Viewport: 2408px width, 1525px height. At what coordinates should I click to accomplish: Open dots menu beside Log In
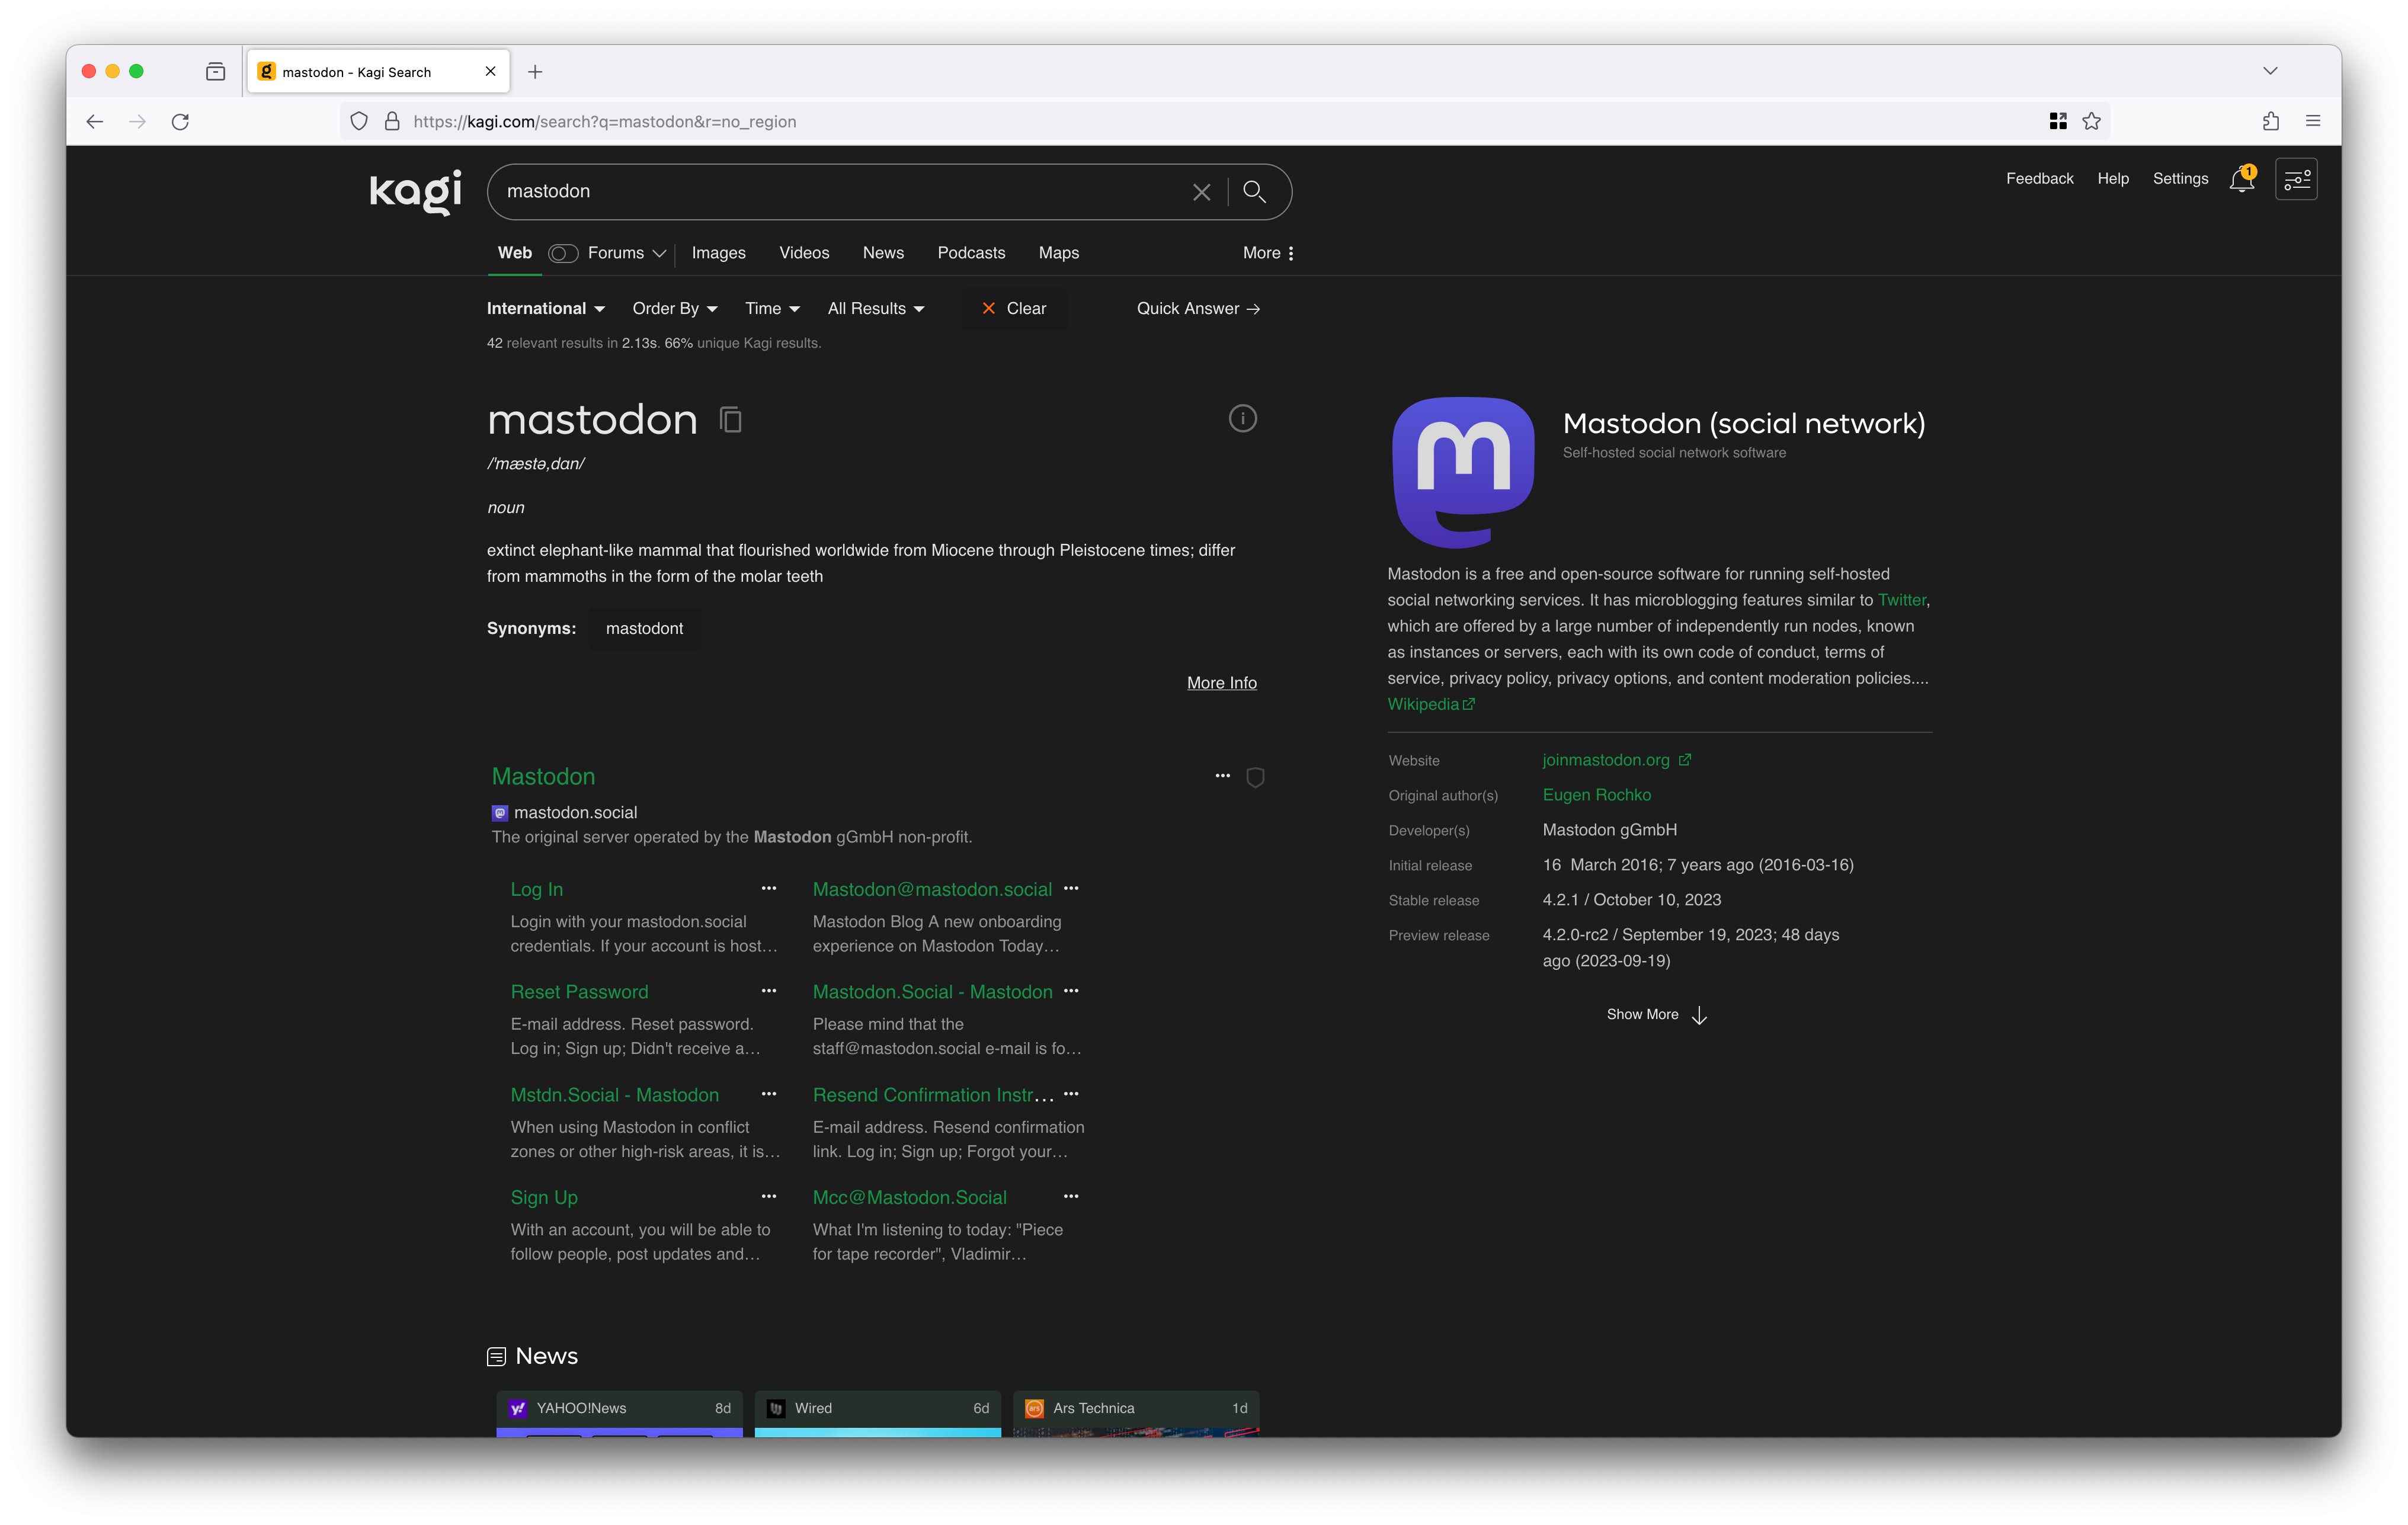coord(768,888)
